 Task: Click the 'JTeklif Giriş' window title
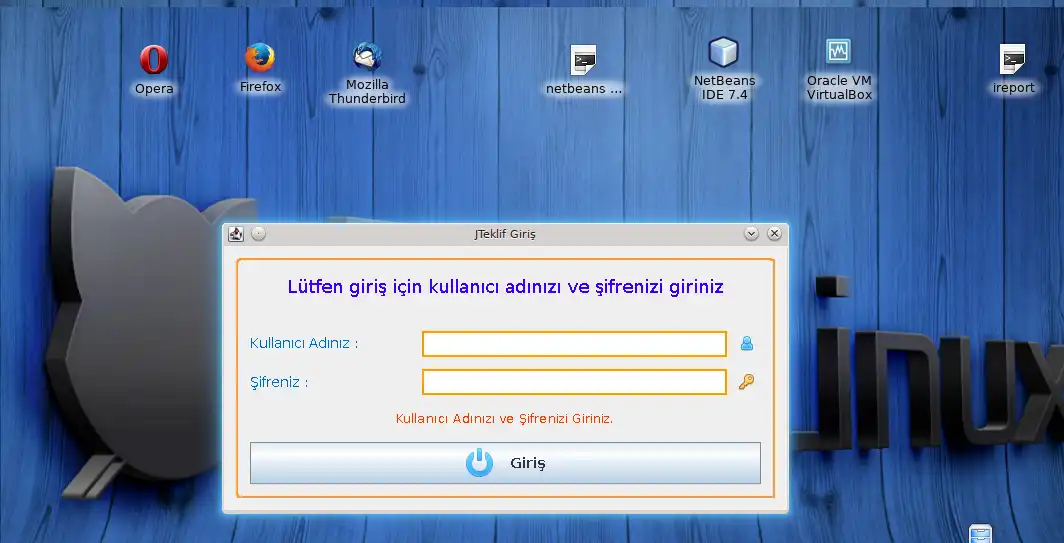[505, 234]
